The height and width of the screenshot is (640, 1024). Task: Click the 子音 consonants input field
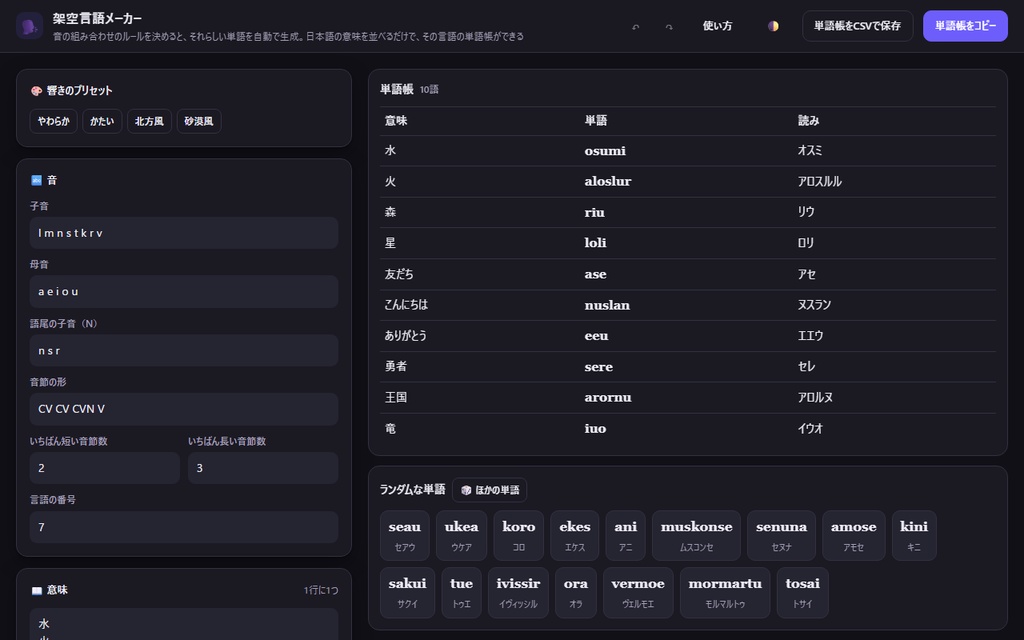pos(184,233)
